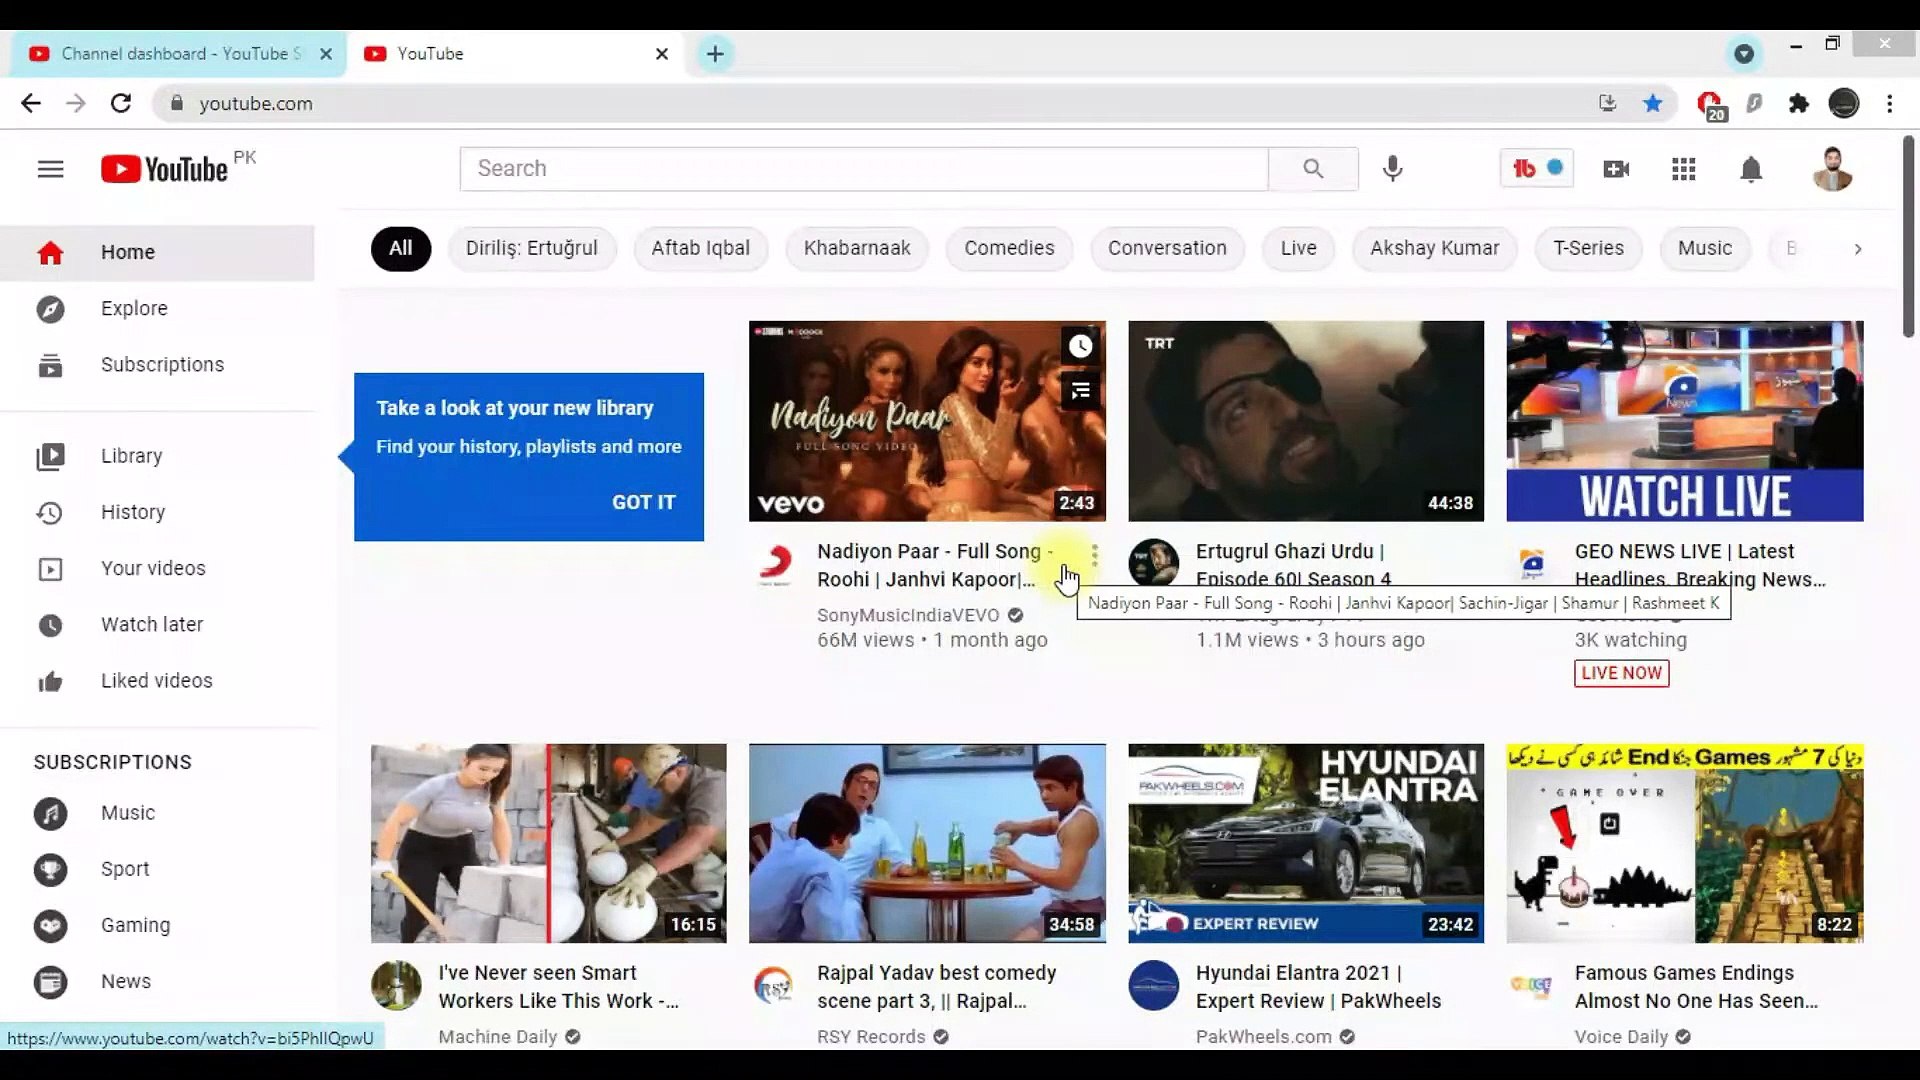1920x1080 pixels.
Task: Select the Comedies category chip
Action: (x=1008, y=248)
